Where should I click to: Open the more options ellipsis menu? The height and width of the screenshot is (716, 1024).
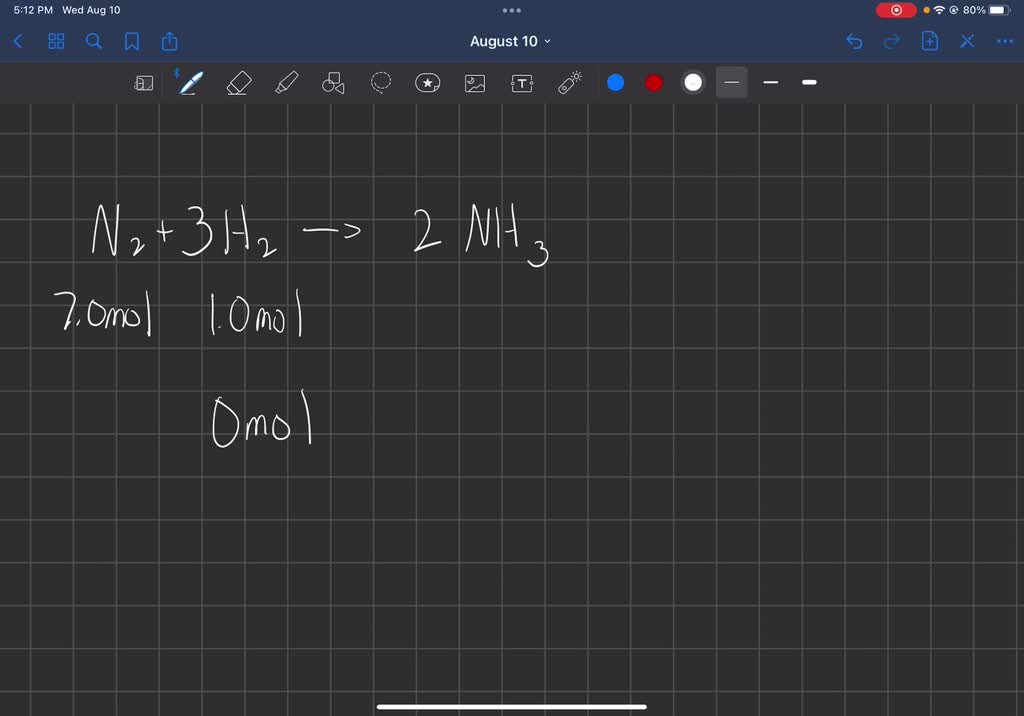[x=1004, y=42]
